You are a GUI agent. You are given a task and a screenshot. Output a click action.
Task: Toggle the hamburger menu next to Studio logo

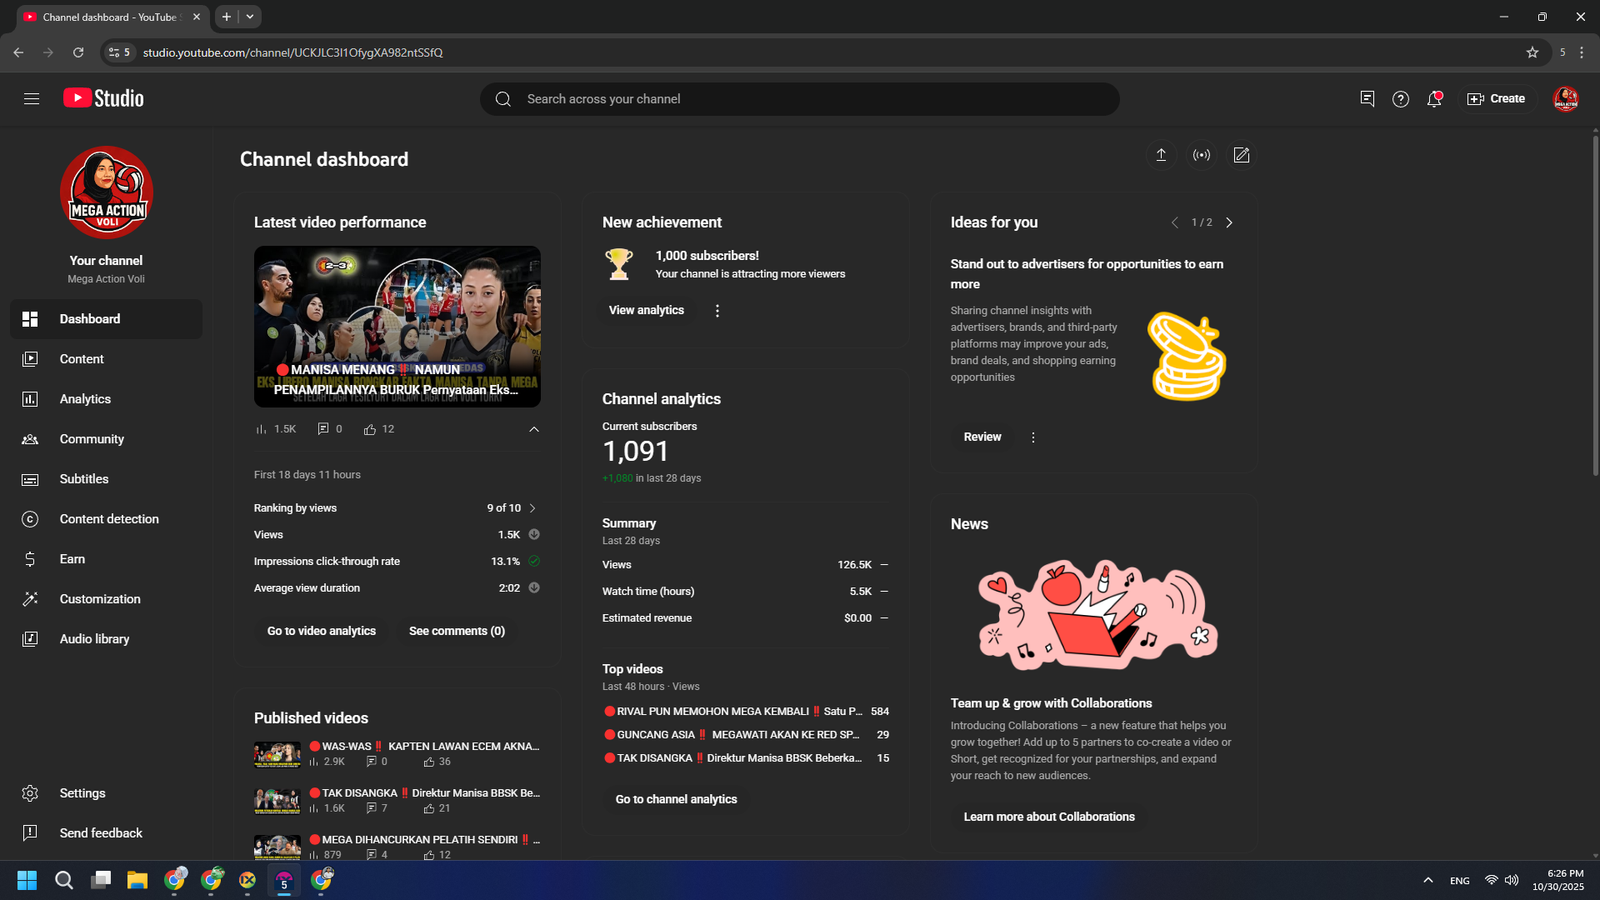(x=32, y=99)
